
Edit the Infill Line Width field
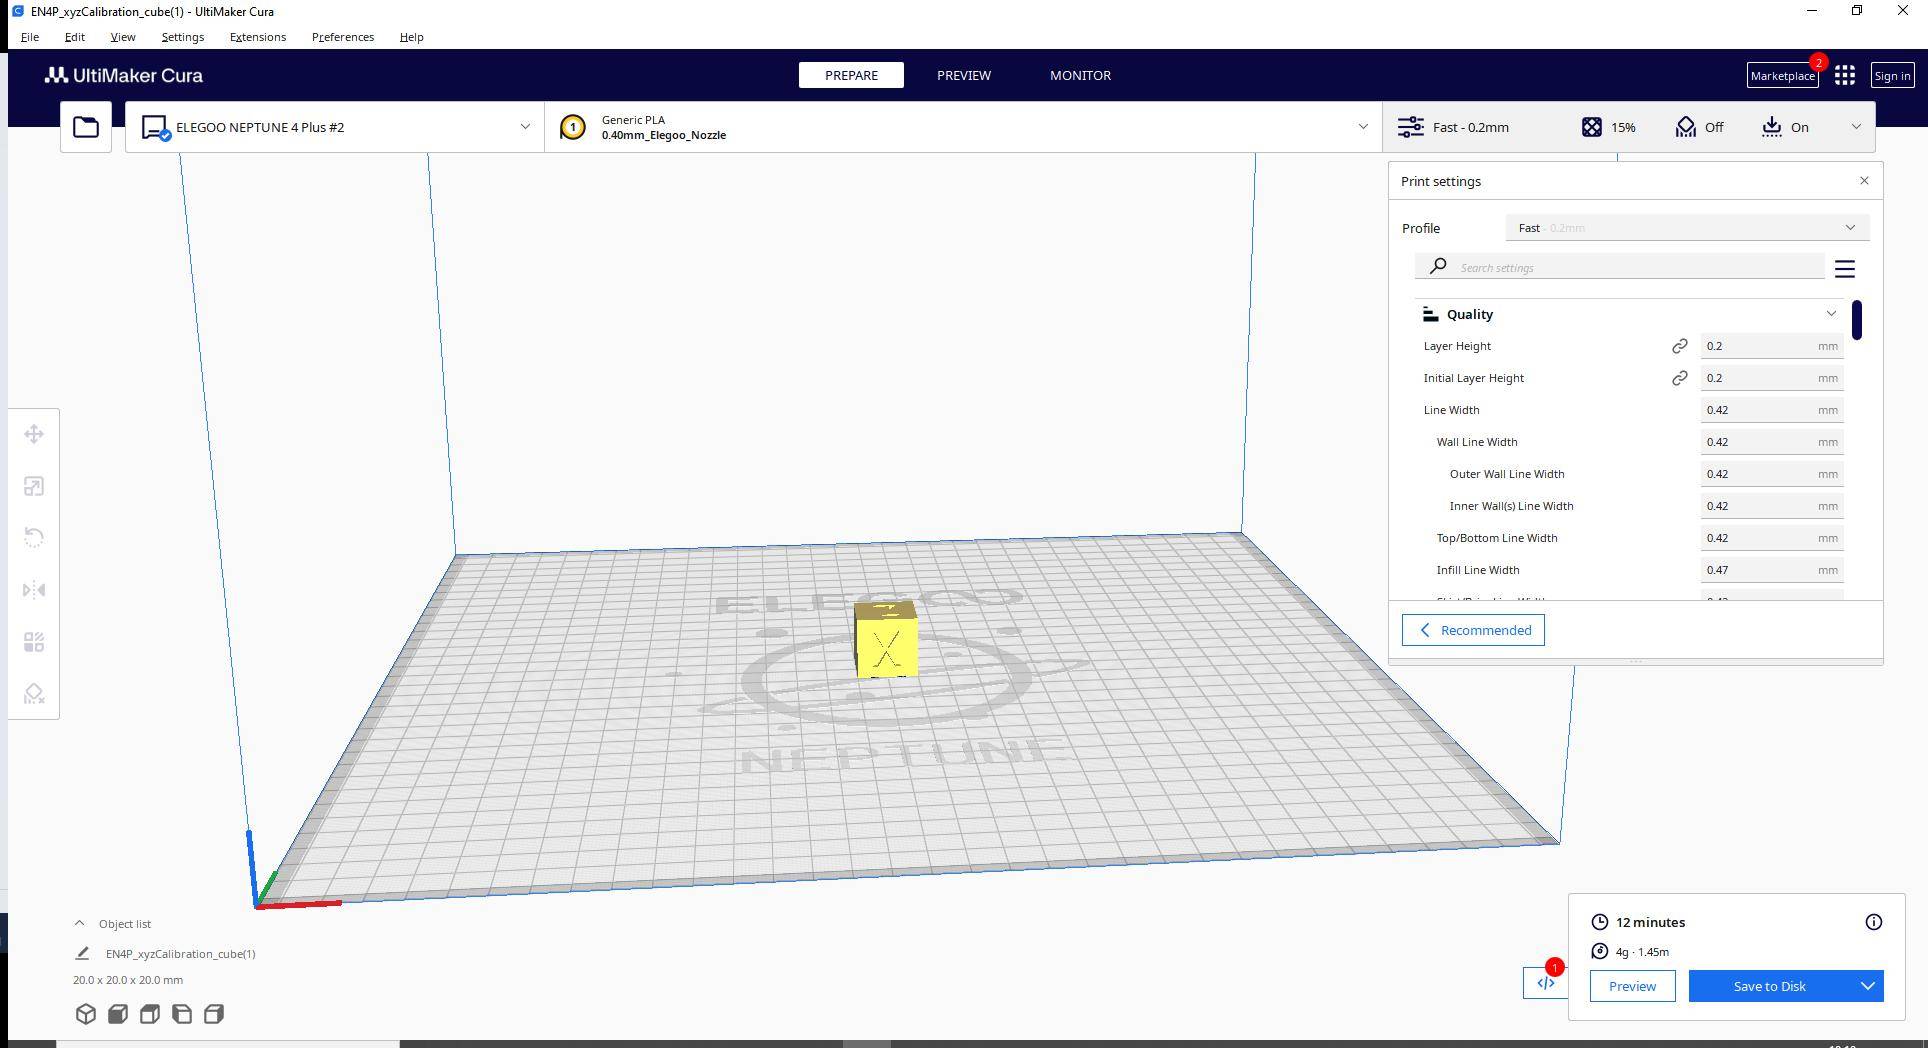point(1772,570)
